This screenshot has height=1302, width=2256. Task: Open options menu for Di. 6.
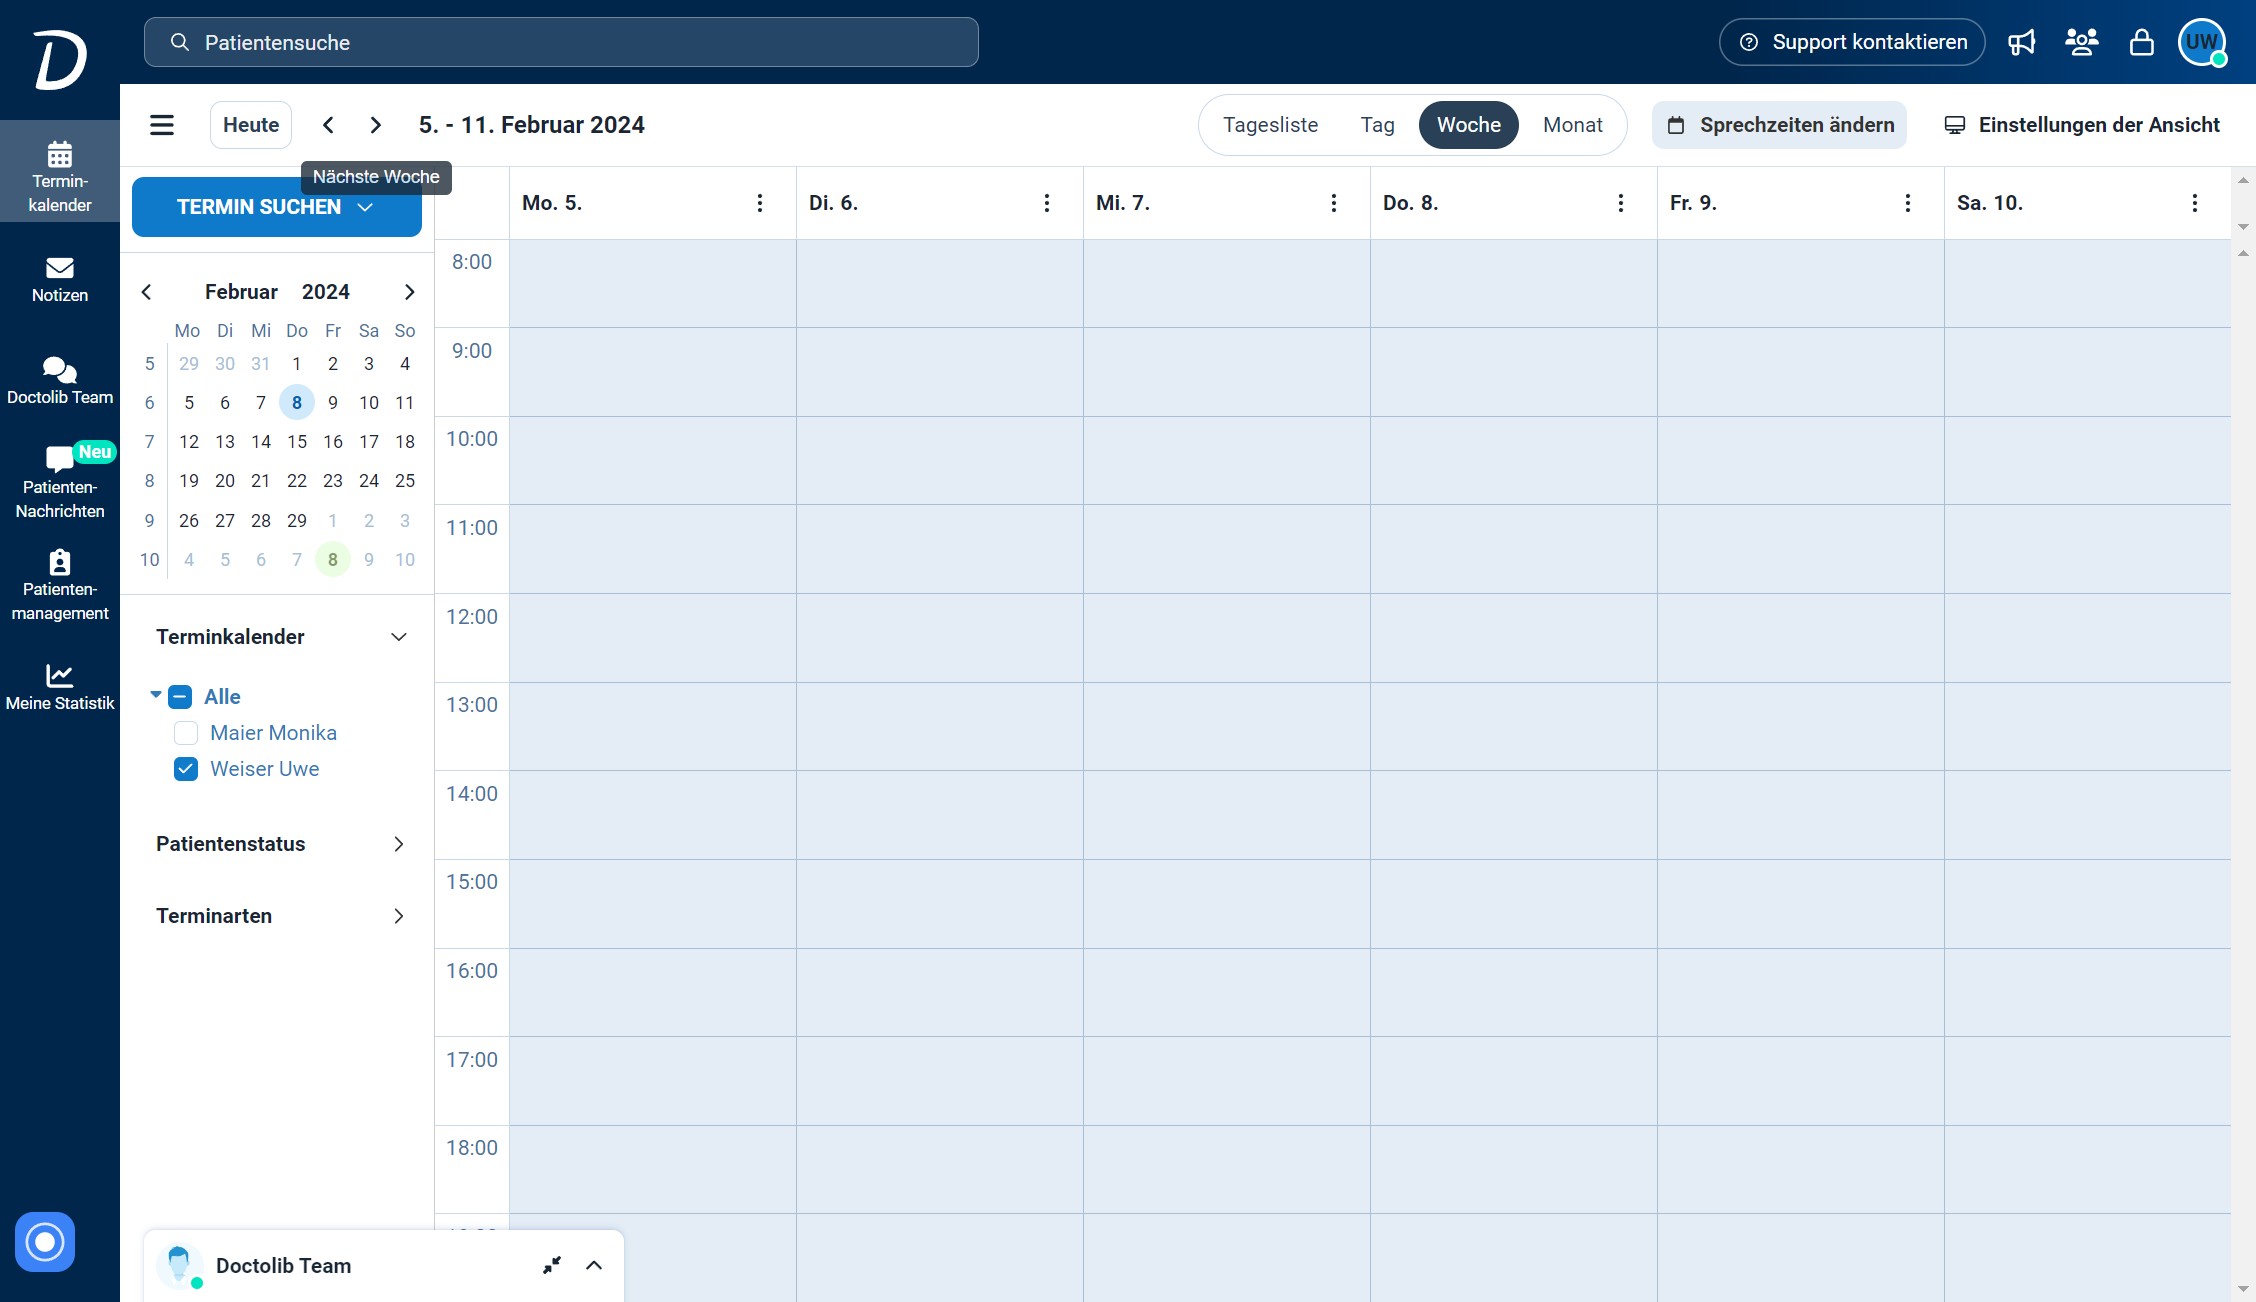coord(1047,203)
